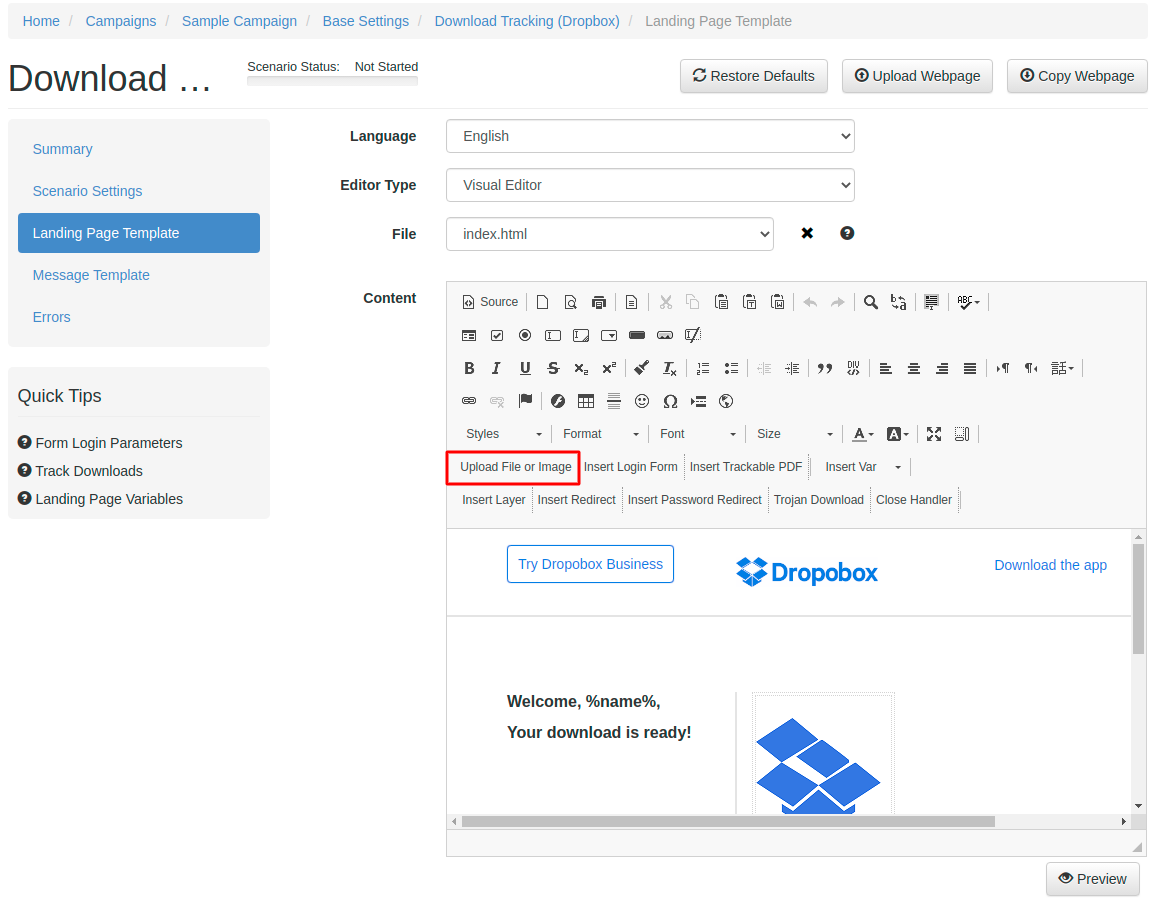Insert an IFrame globe icon
This screenshot has height=898, width=1161.
[726, 401]
